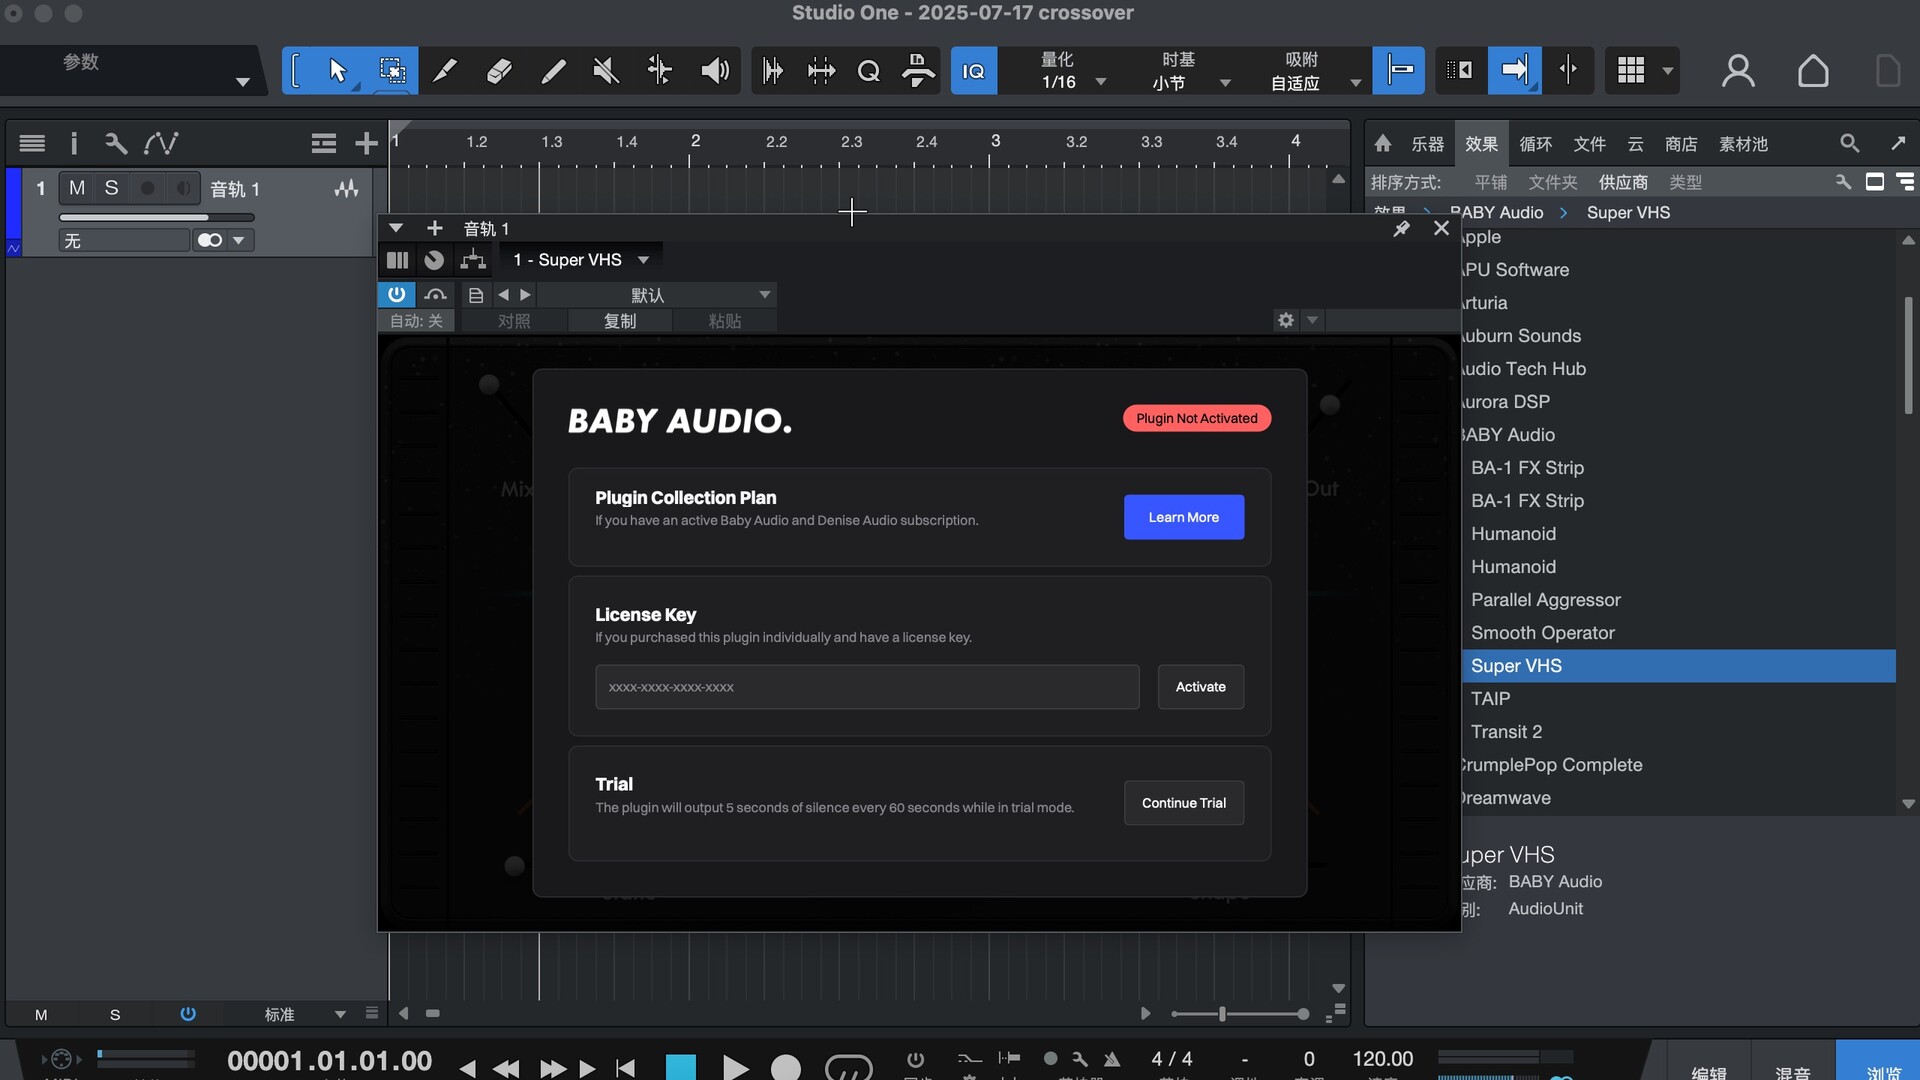Click the 复制 copy button
Image resolution: width=1920 pixels, height=1080 pixels.
coord(620,321)
